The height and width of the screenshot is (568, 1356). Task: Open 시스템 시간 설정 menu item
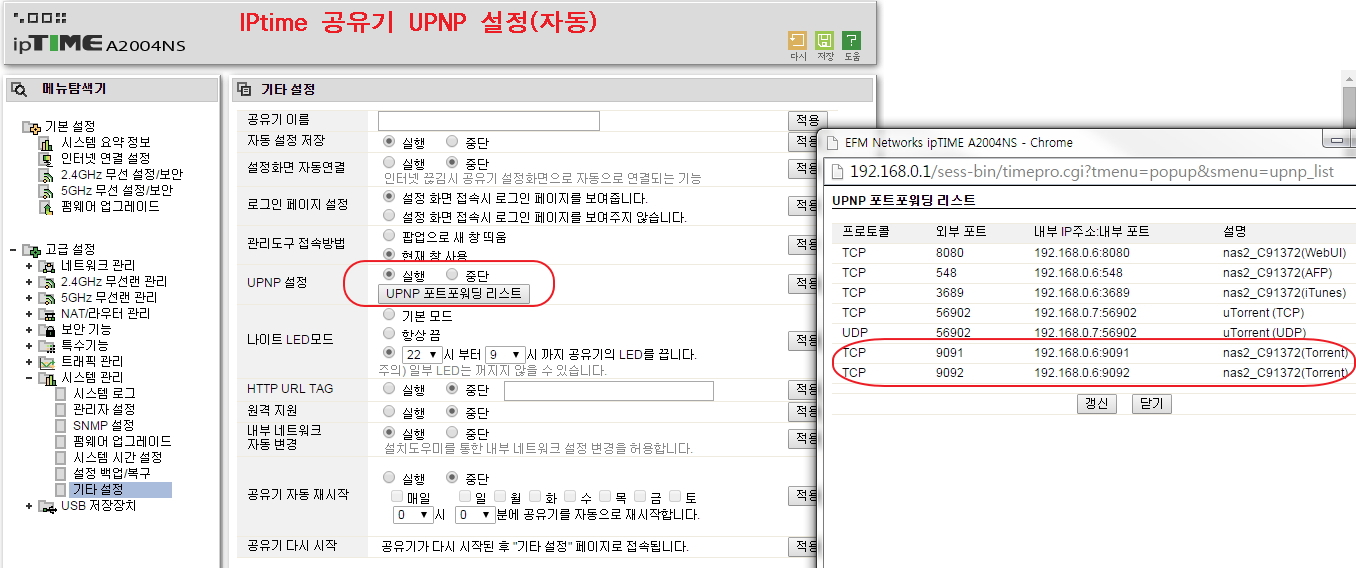(x=117, y=457)
